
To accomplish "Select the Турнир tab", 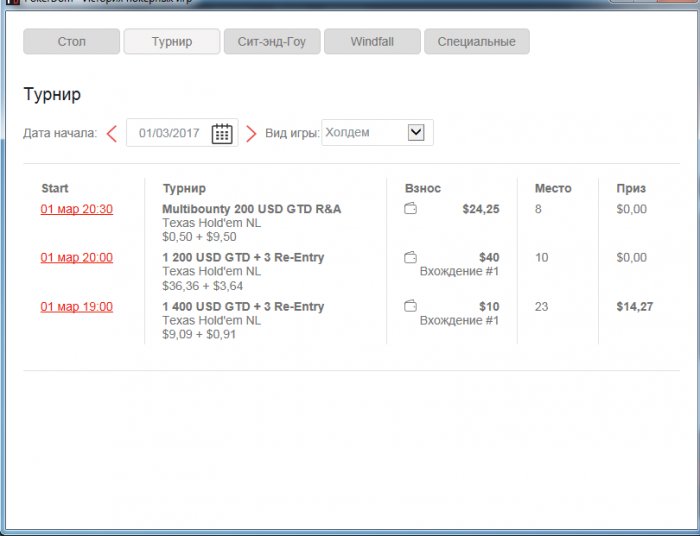I will tap(172, 42).
